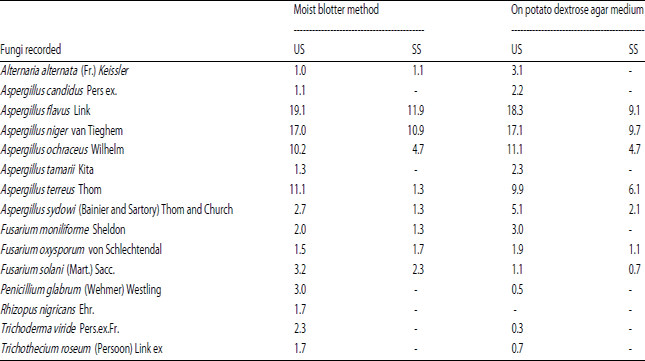Select the Alternaria alternata row label

[65, 71]
